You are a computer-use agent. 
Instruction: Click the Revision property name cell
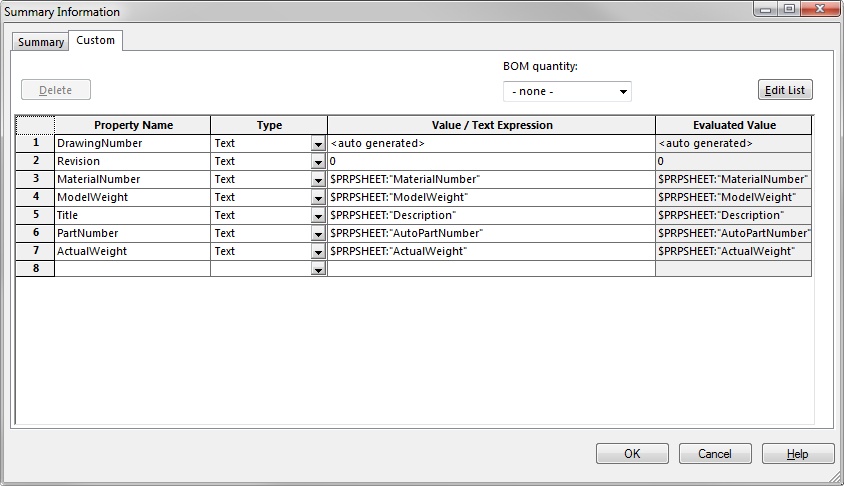pyautogui.click(x=132, y=161)
